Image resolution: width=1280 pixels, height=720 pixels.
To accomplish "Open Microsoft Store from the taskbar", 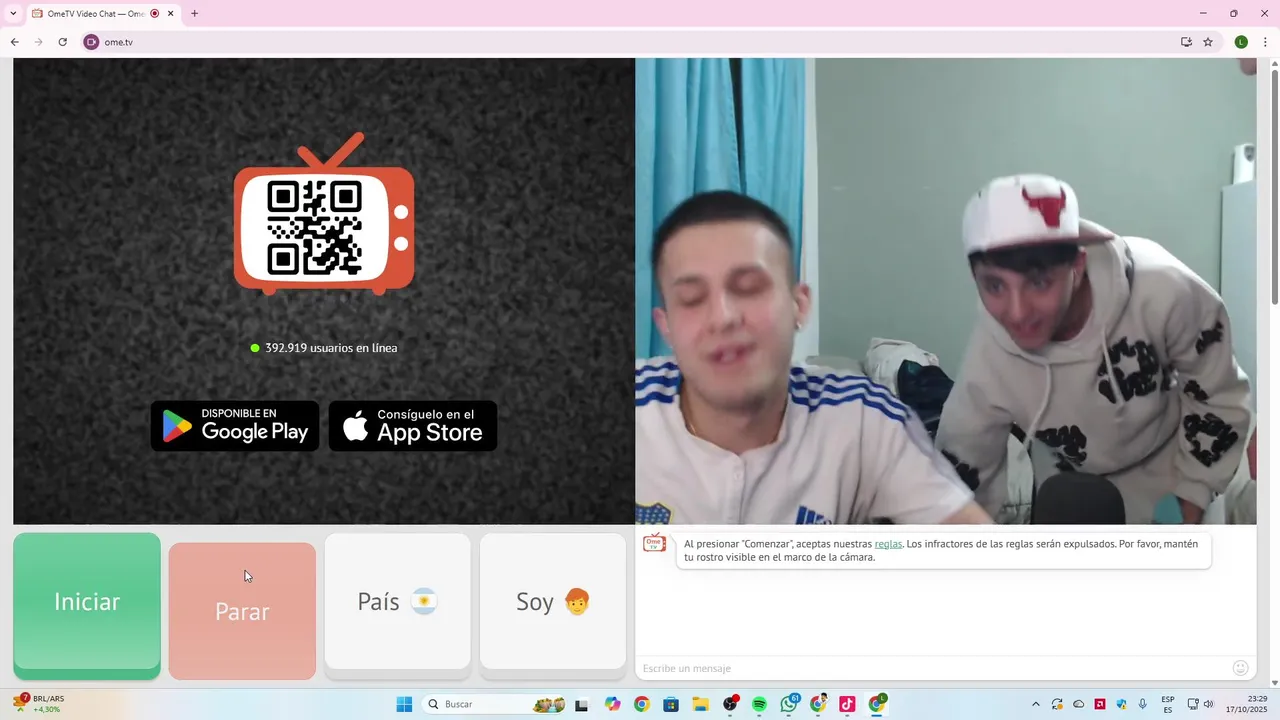I will (x=671, y=704).
